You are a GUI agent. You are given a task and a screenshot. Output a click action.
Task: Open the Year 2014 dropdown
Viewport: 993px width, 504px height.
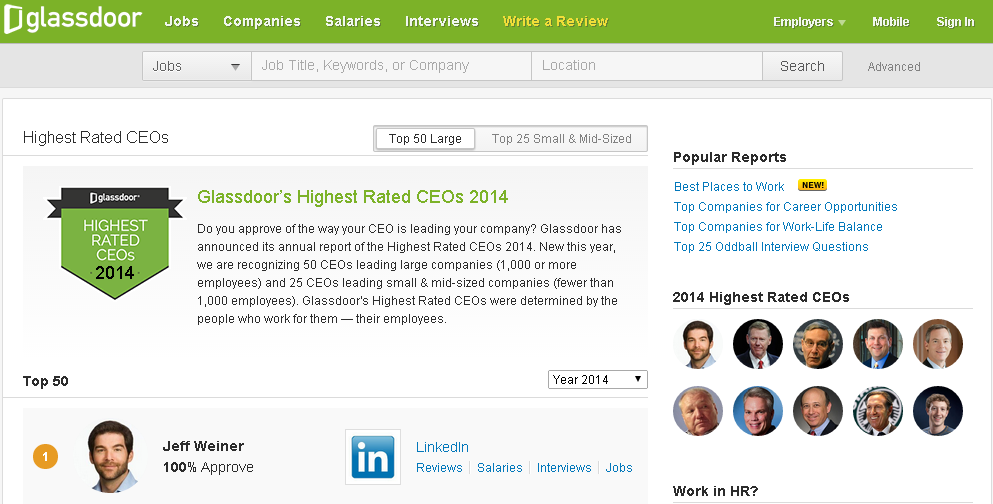(x=597, y=380)
